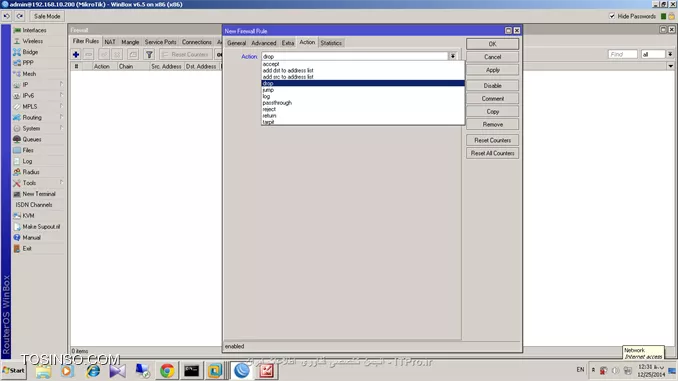
Task: Open the NAT tab in Firewall
Action: 110,42
